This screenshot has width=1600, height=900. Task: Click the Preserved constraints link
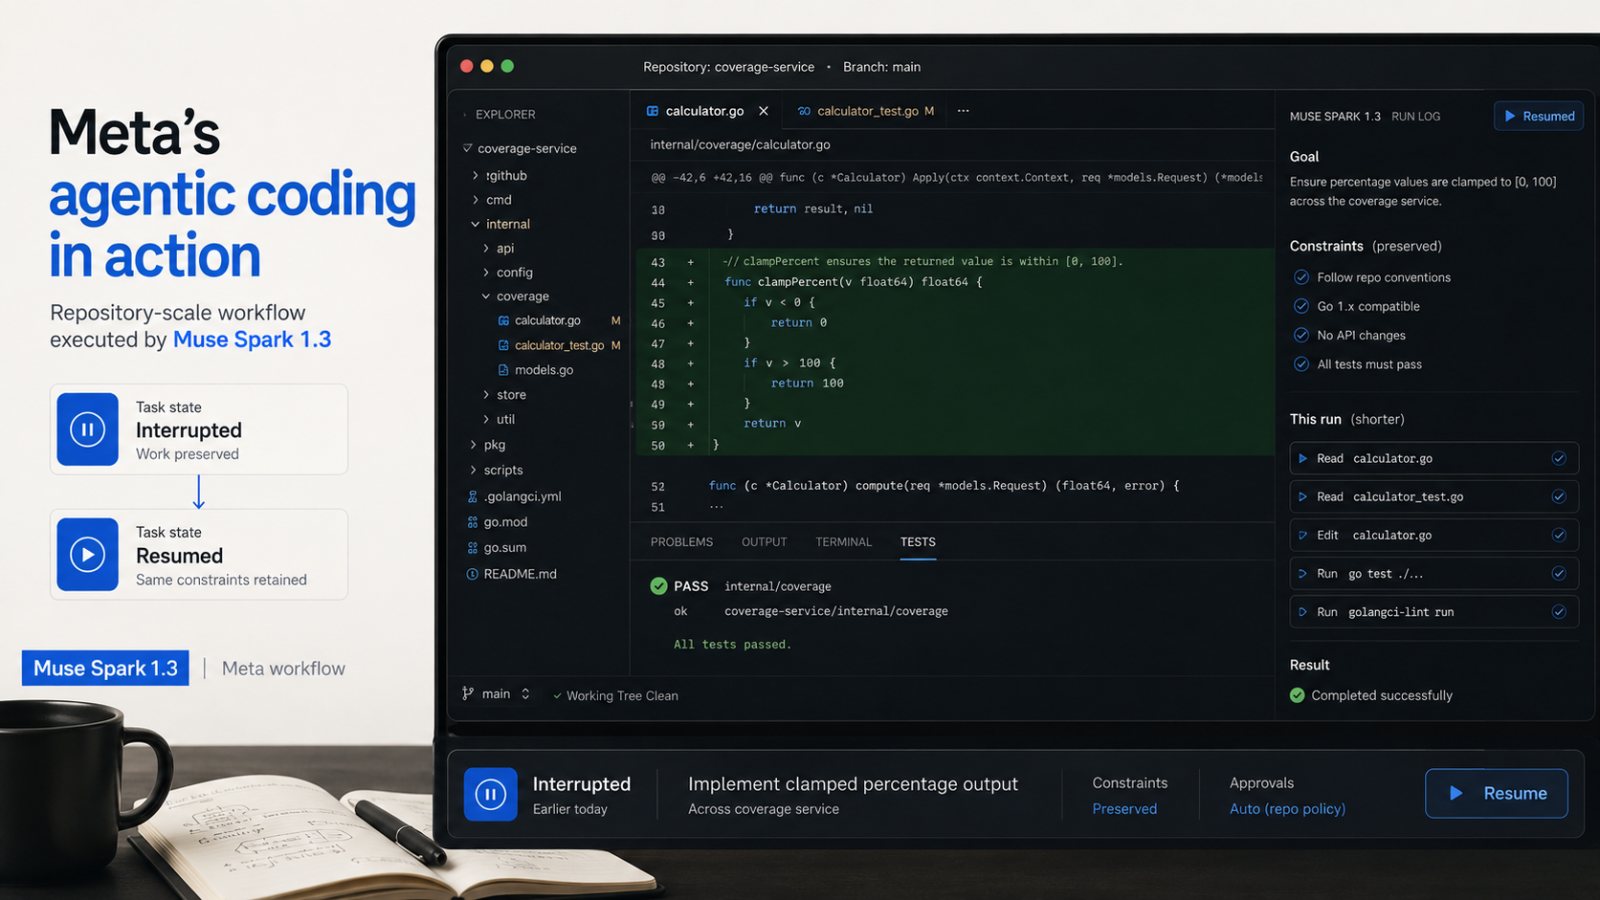click(x=1124, y=809)
